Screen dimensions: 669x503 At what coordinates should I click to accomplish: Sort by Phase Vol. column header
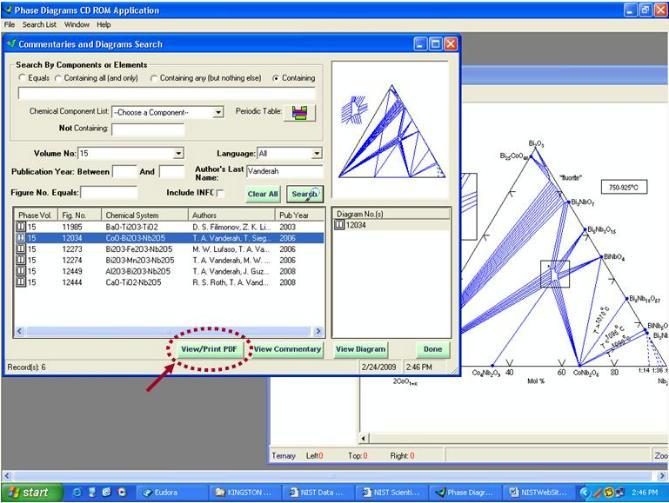click(x=36, y=215)
